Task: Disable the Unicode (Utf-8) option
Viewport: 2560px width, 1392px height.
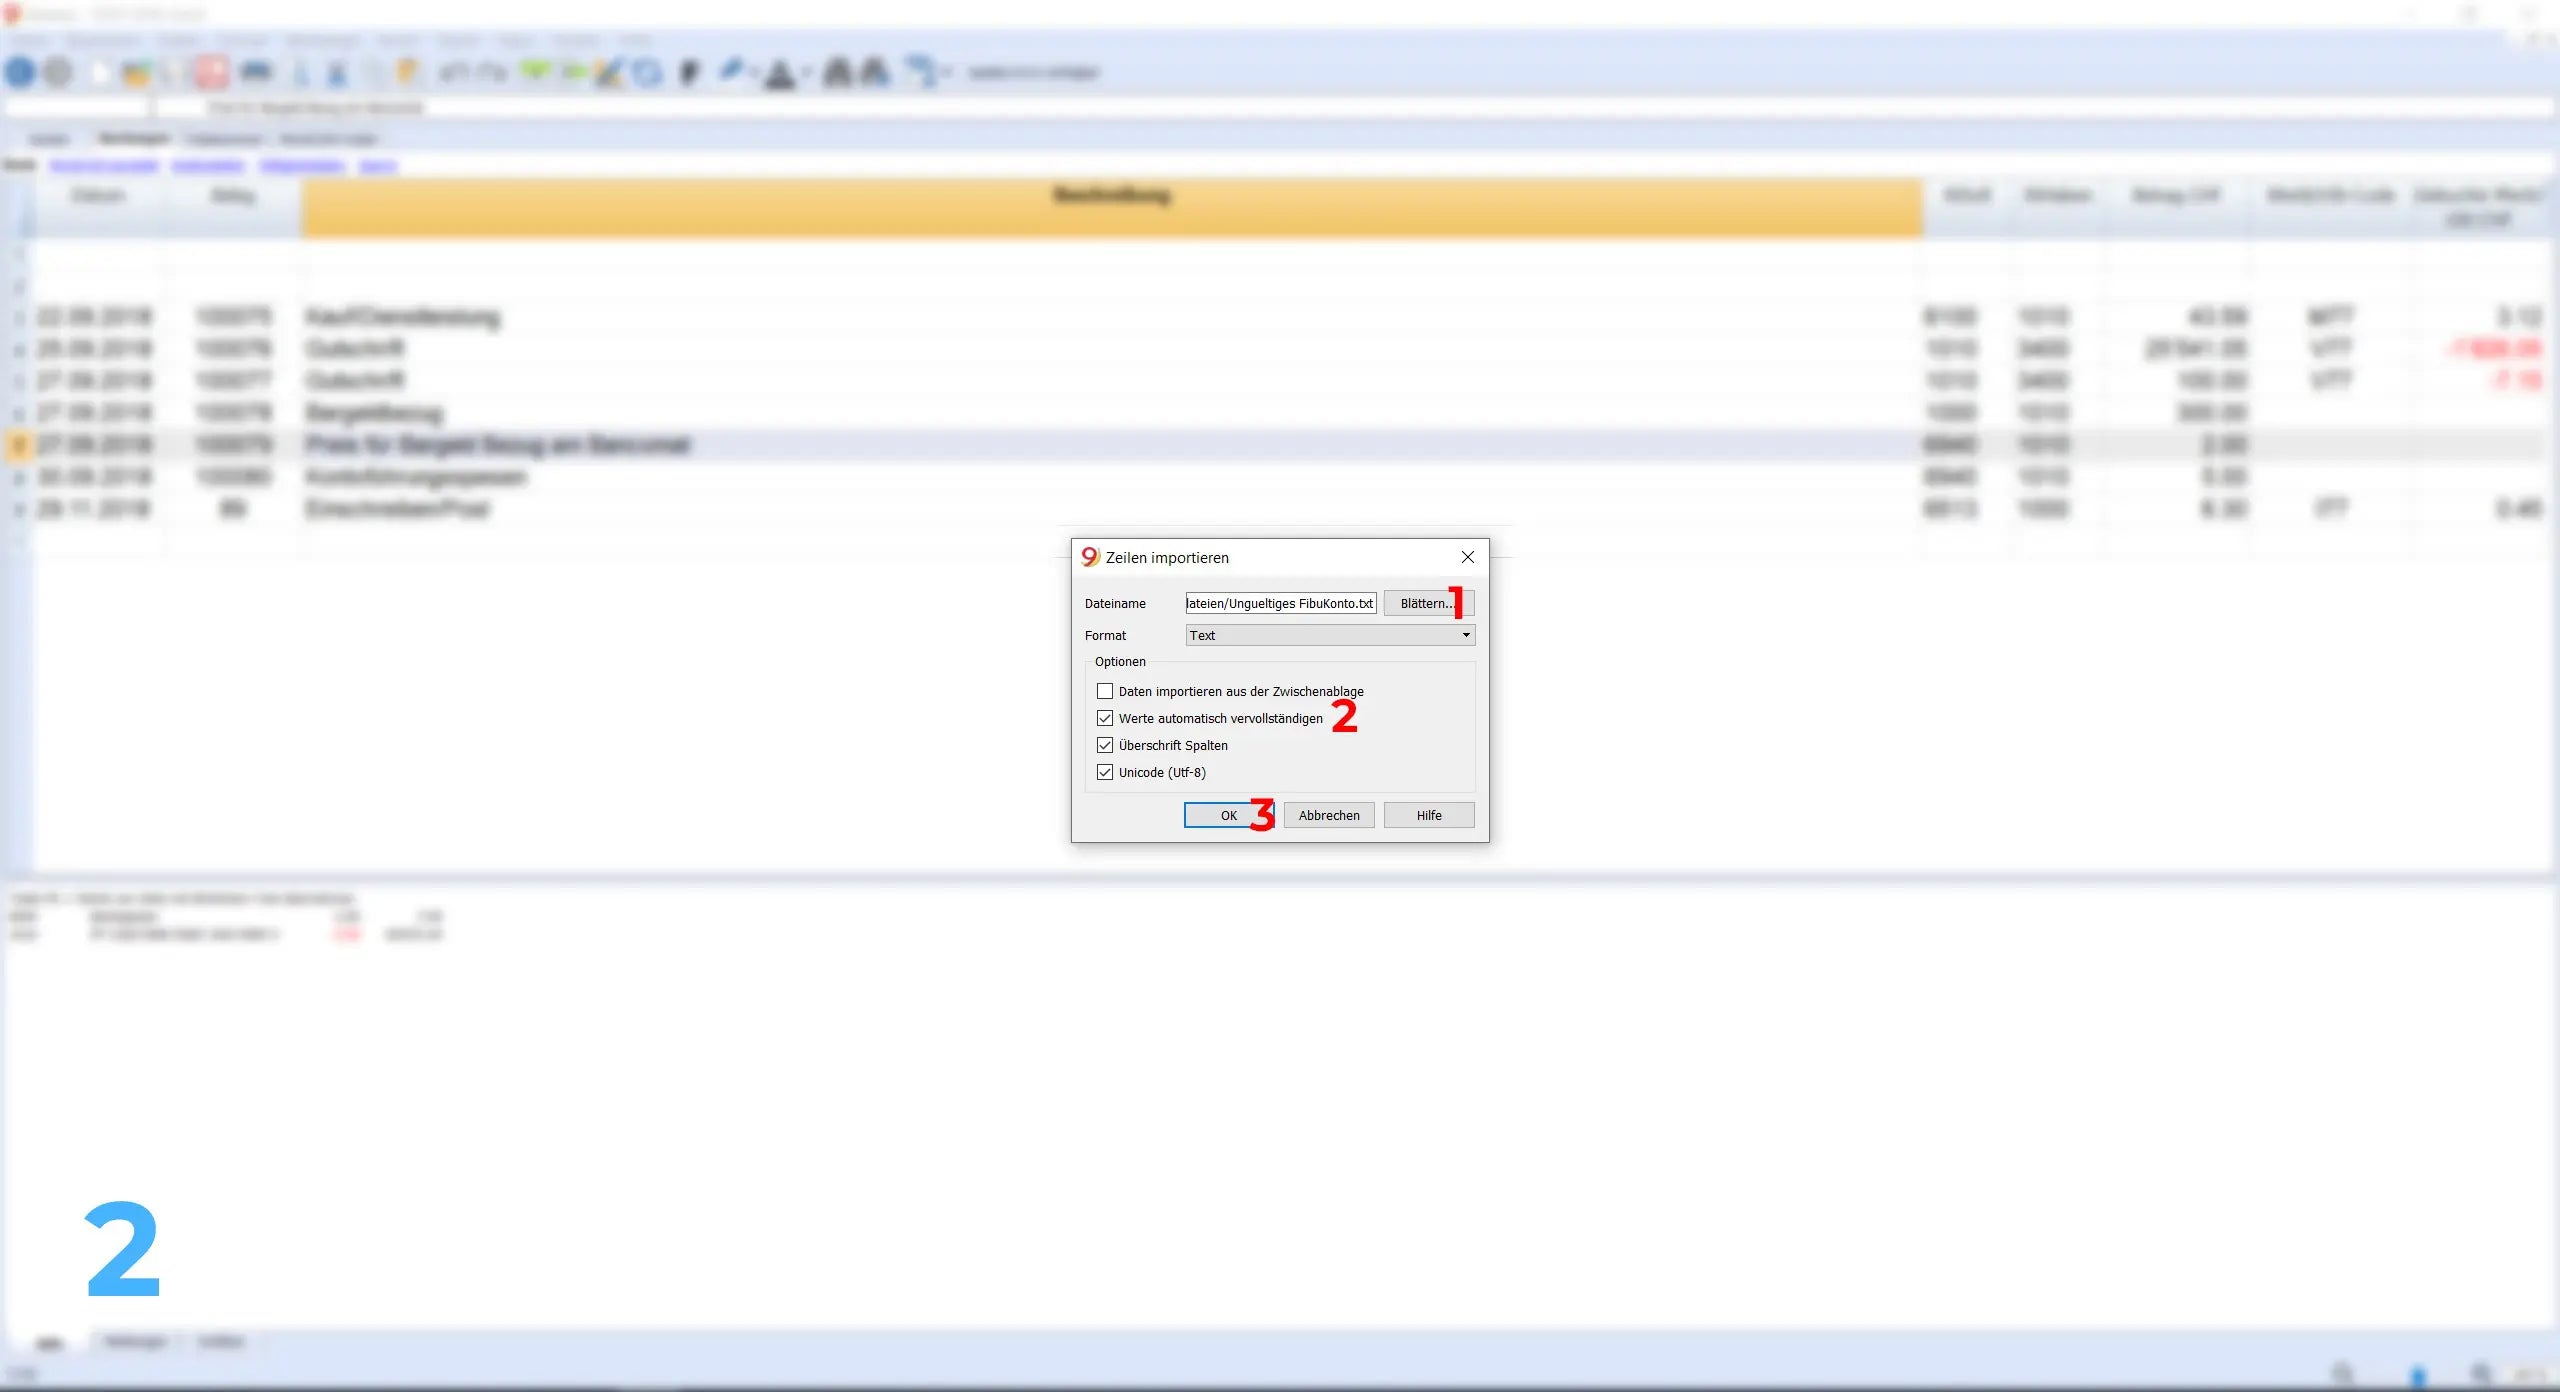Action: coord(1105,772)
